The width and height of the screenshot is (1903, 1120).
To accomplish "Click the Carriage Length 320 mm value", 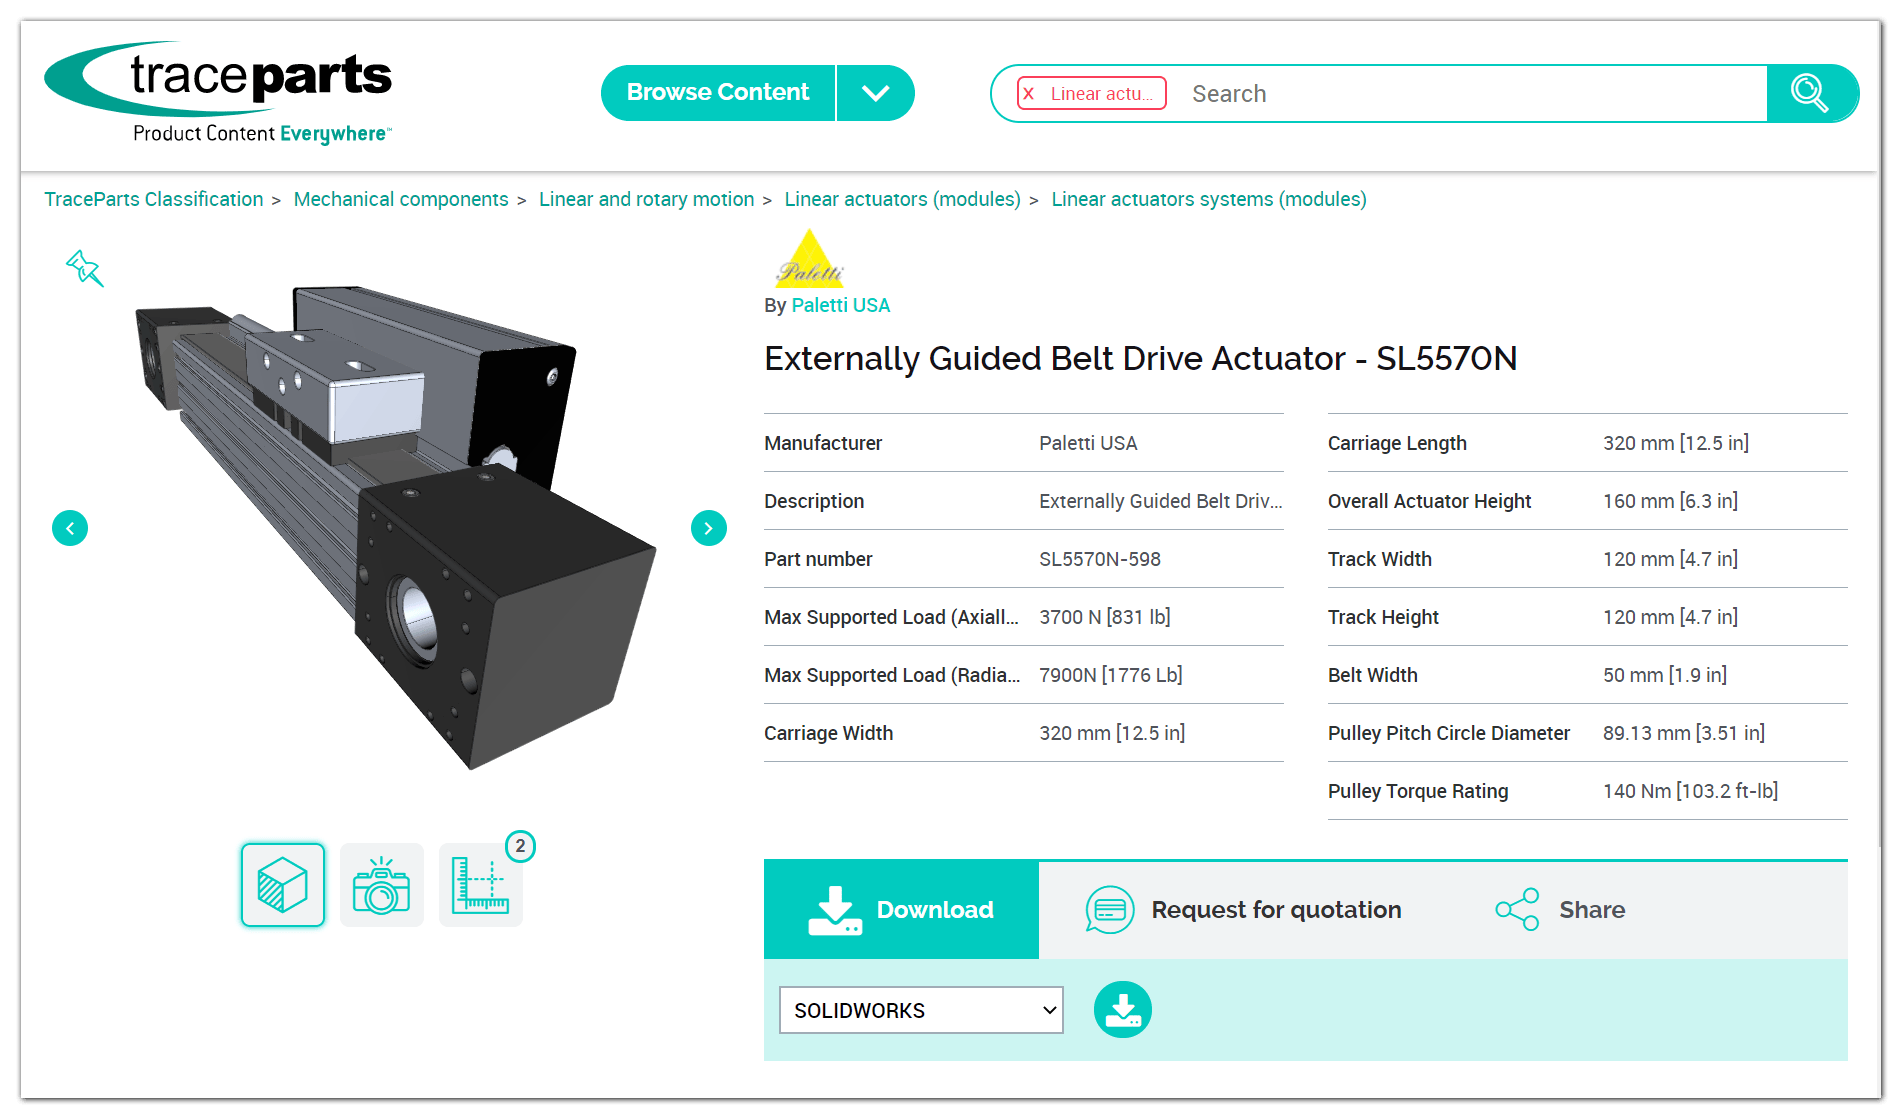I will pos(1676,443).
